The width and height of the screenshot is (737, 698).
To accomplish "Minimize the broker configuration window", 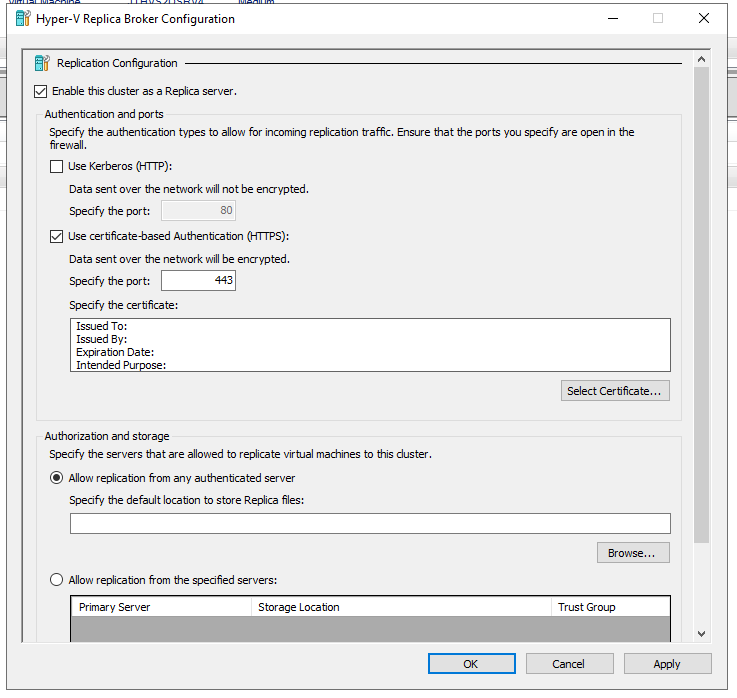I will coord(613,18).
